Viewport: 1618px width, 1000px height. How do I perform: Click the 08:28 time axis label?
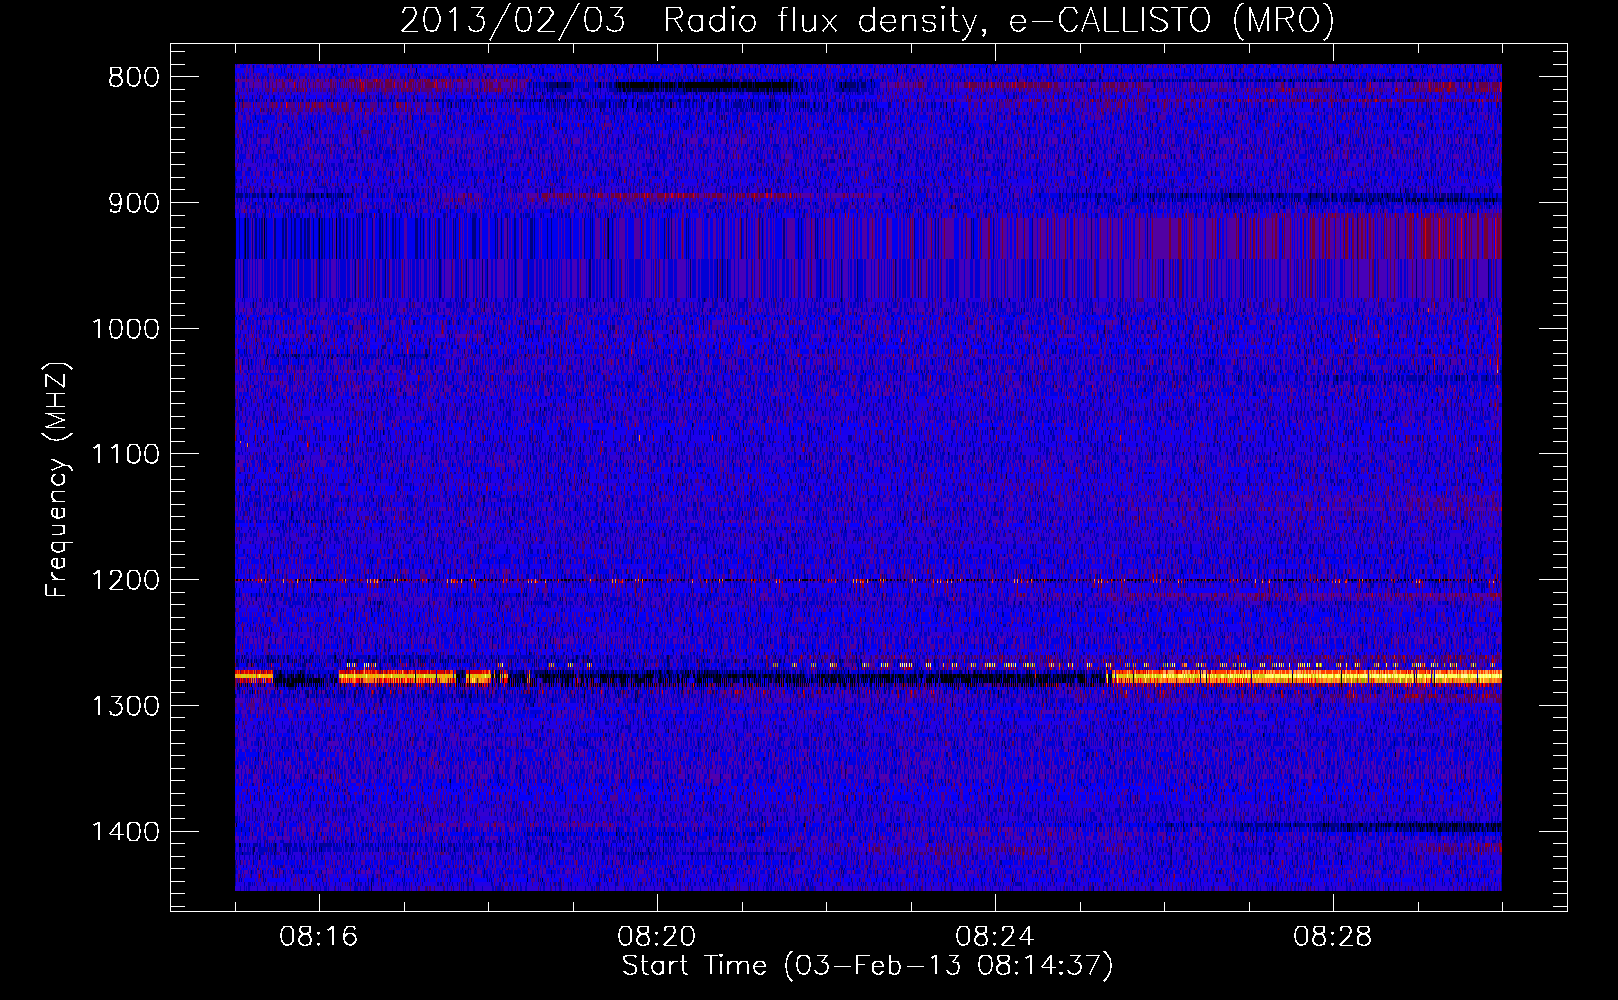(x=1333, y=938)
